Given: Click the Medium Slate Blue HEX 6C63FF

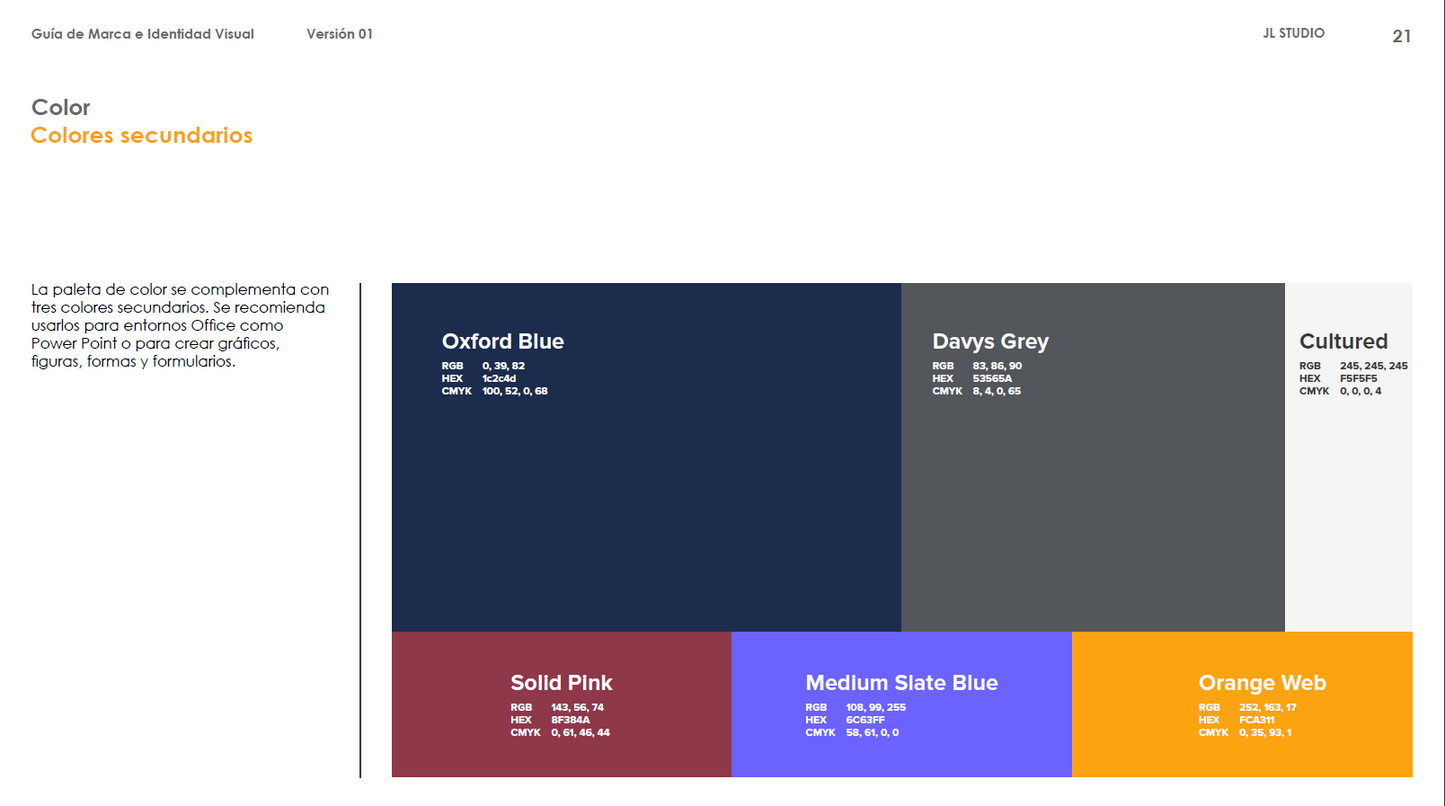Looking at the screenshot, I should pyautogui.click(x=865, y=720).
